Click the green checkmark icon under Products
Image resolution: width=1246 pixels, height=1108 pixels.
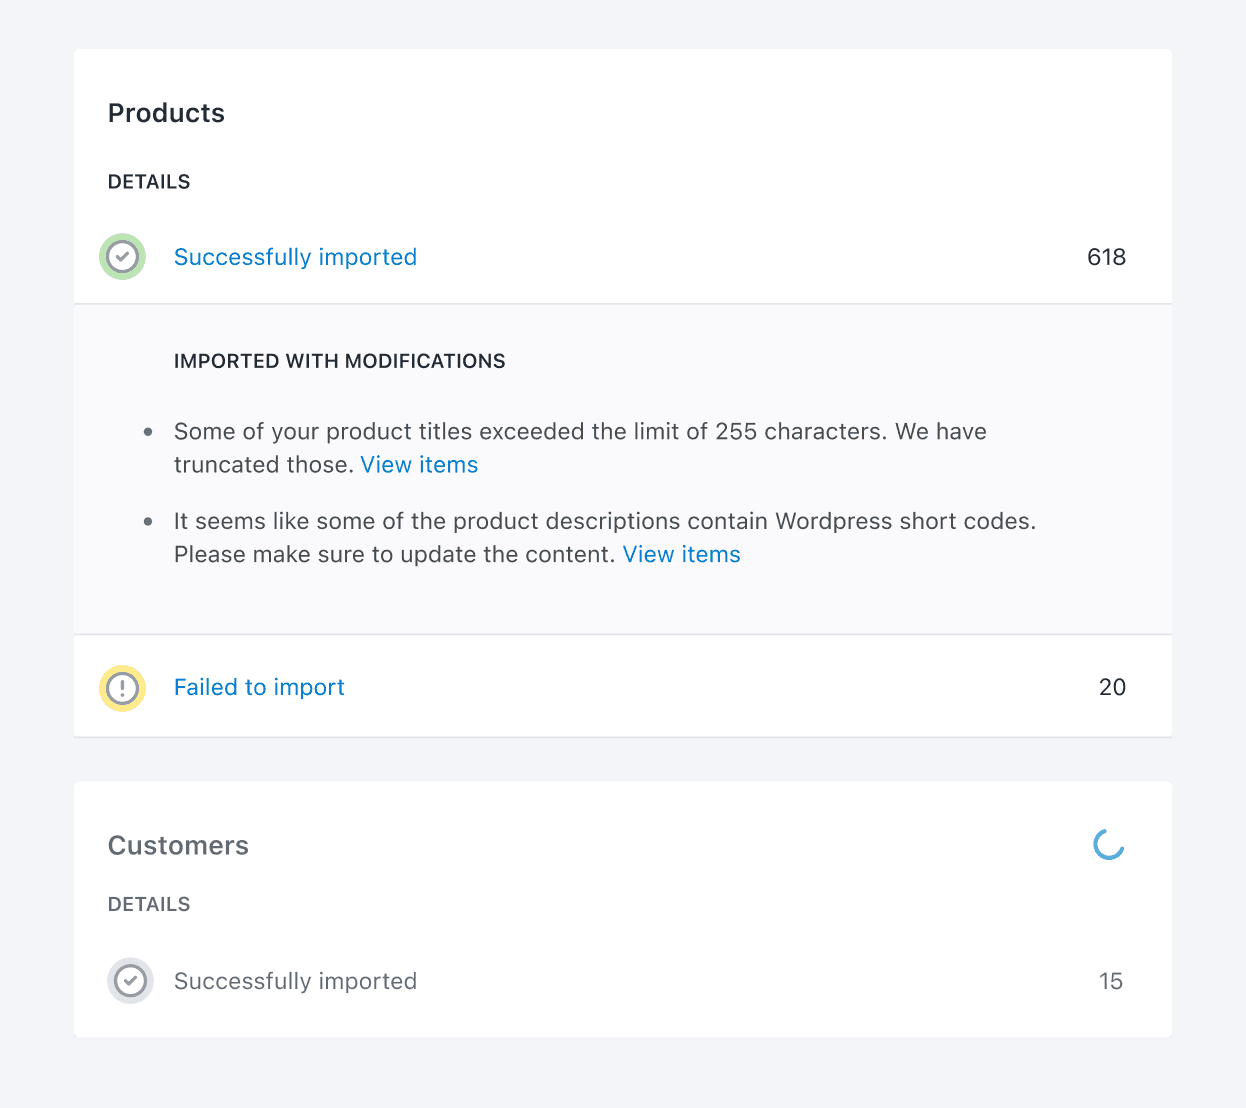point(122,257)
